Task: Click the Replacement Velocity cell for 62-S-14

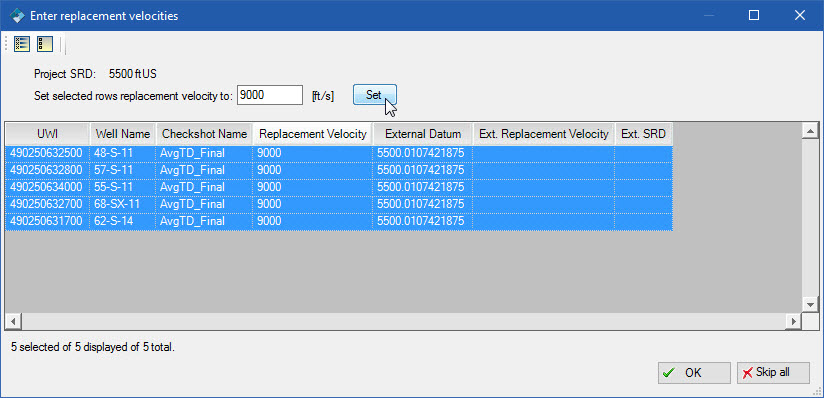Action: [313, 221]
